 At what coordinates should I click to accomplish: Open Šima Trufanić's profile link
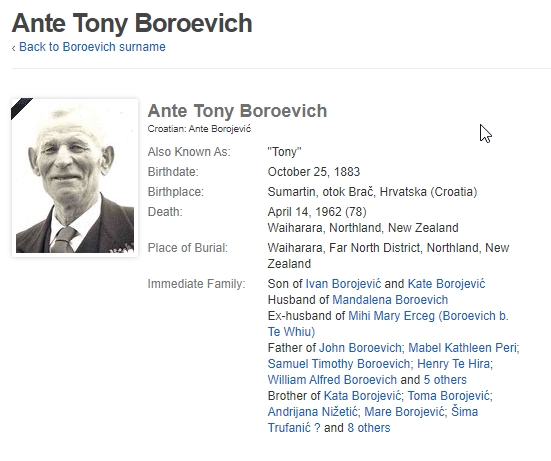click(372, 420)
